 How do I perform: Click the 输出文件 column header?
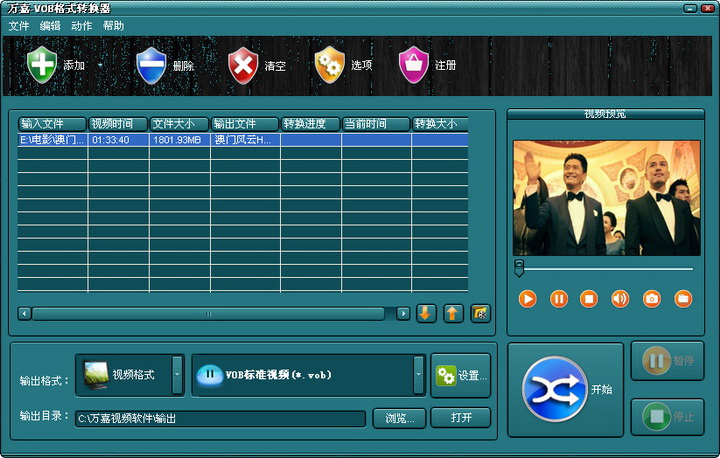245,124
